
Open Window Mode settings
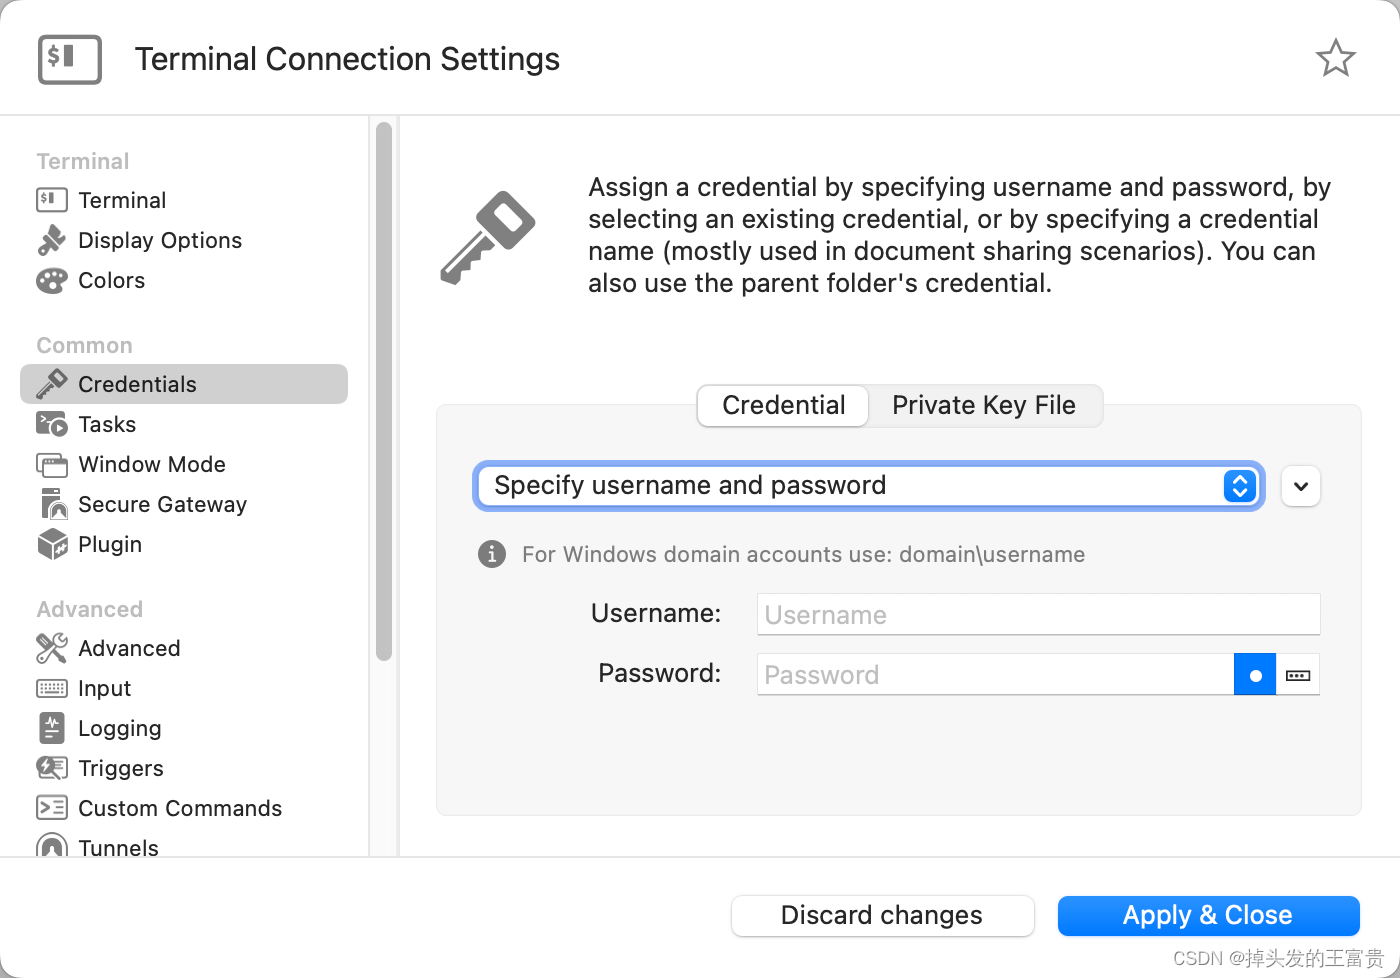point(151,464)
